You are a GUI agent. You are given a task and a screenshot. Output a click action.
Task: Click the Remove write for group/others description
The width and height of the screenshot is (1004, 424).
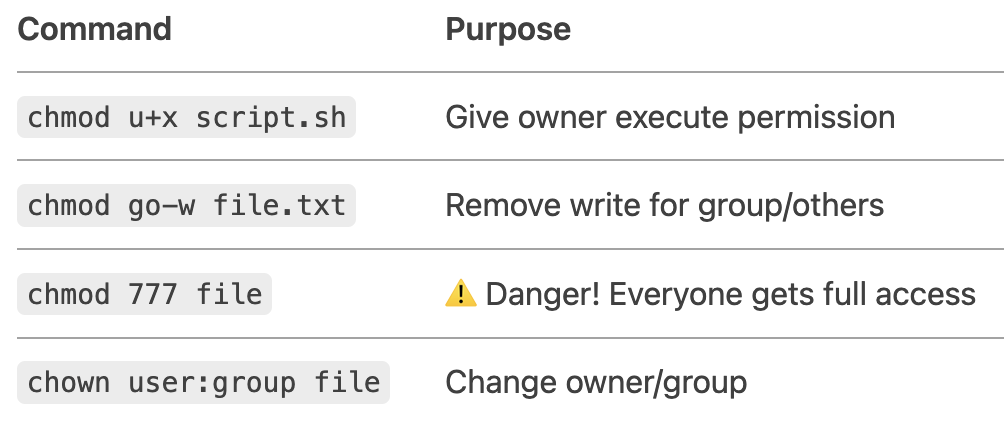(665, 206)
